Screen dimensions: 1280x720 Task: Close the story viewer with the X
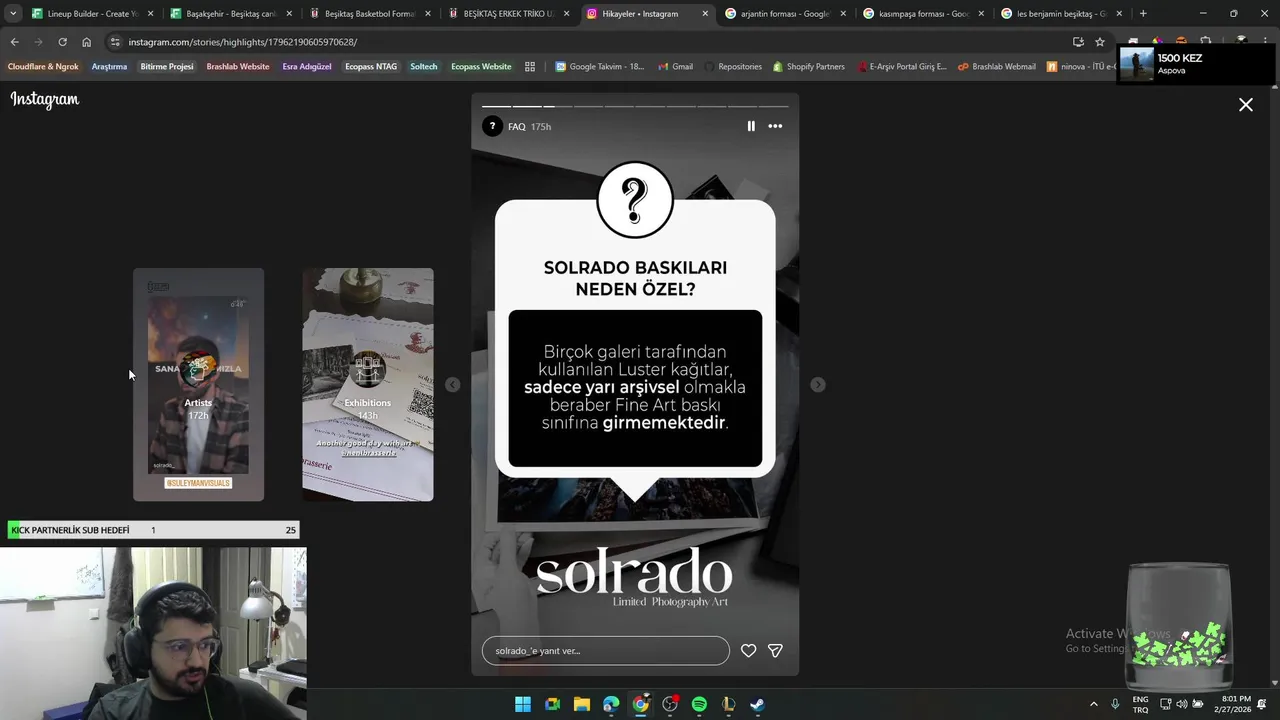click(1246, 104)
